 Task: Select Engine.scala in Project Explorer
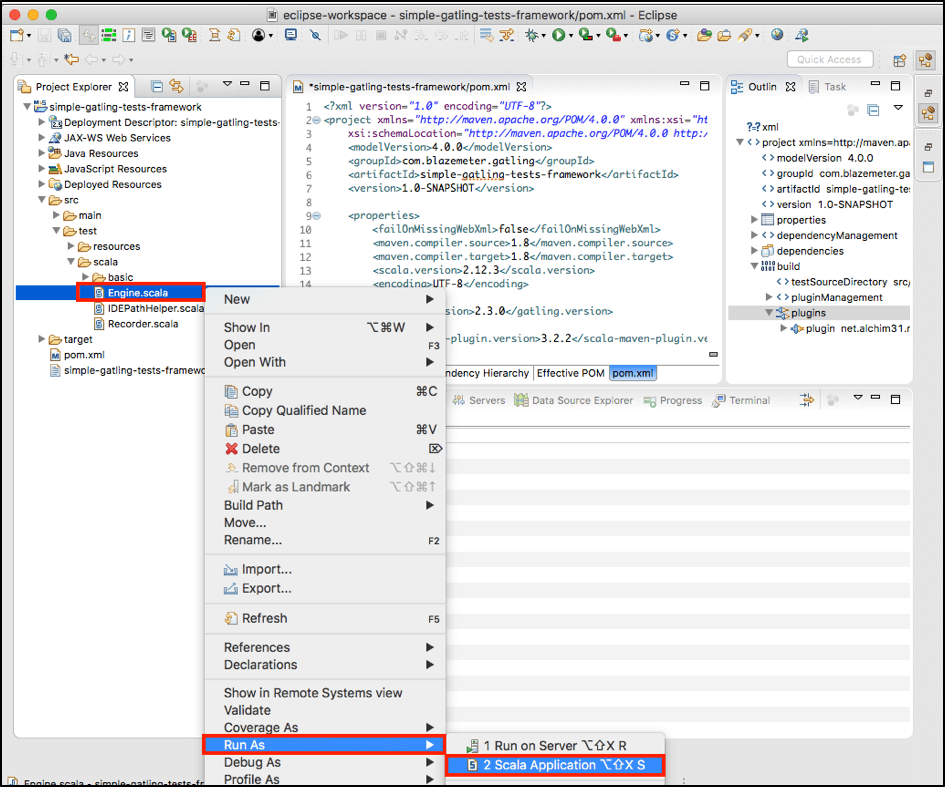click(138, 293)
